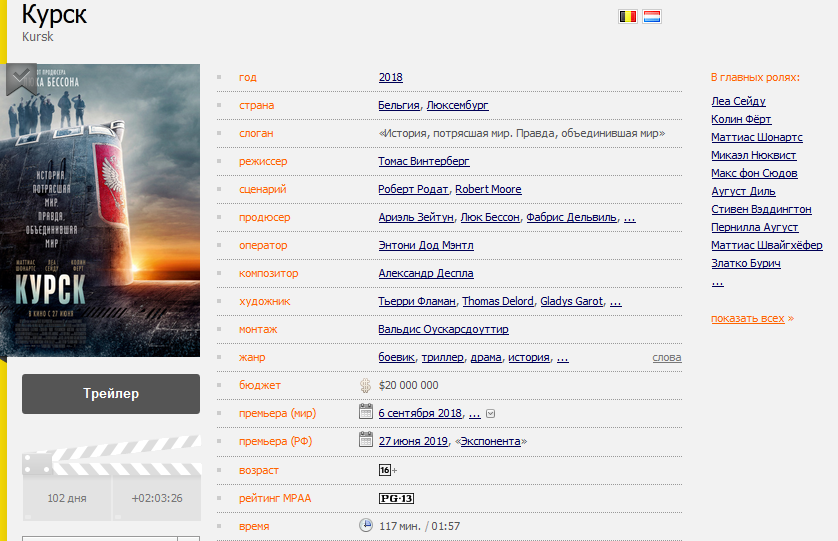Open actor Леа Сейду

click(x=738, y=101)
